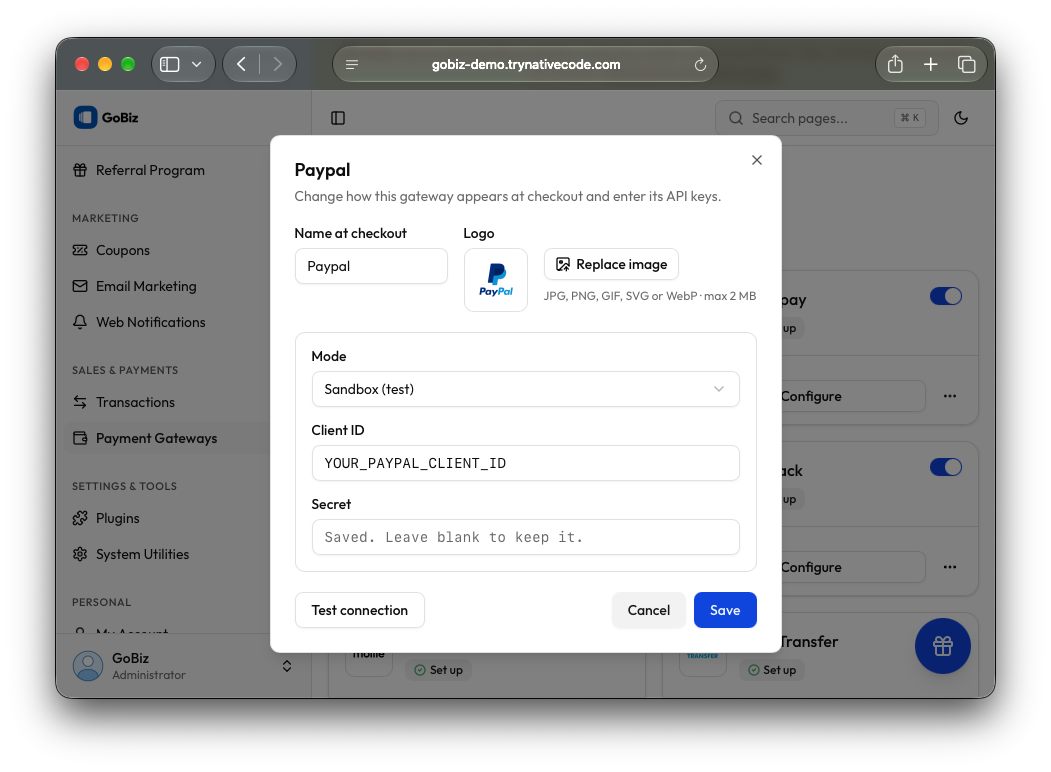Click the Referral Program gift icon
This screenshot has height=772, width=1051.
(x=80, y=170)
